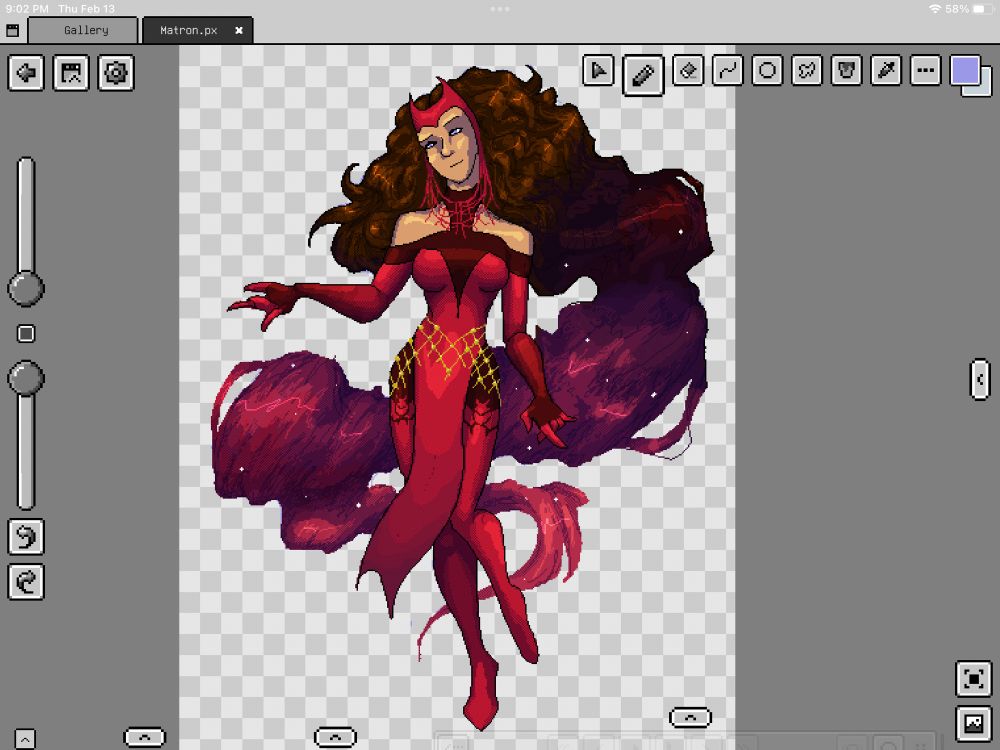Select the Ellipse shape tool
The image size is (1000, 750).
point(767,71)
